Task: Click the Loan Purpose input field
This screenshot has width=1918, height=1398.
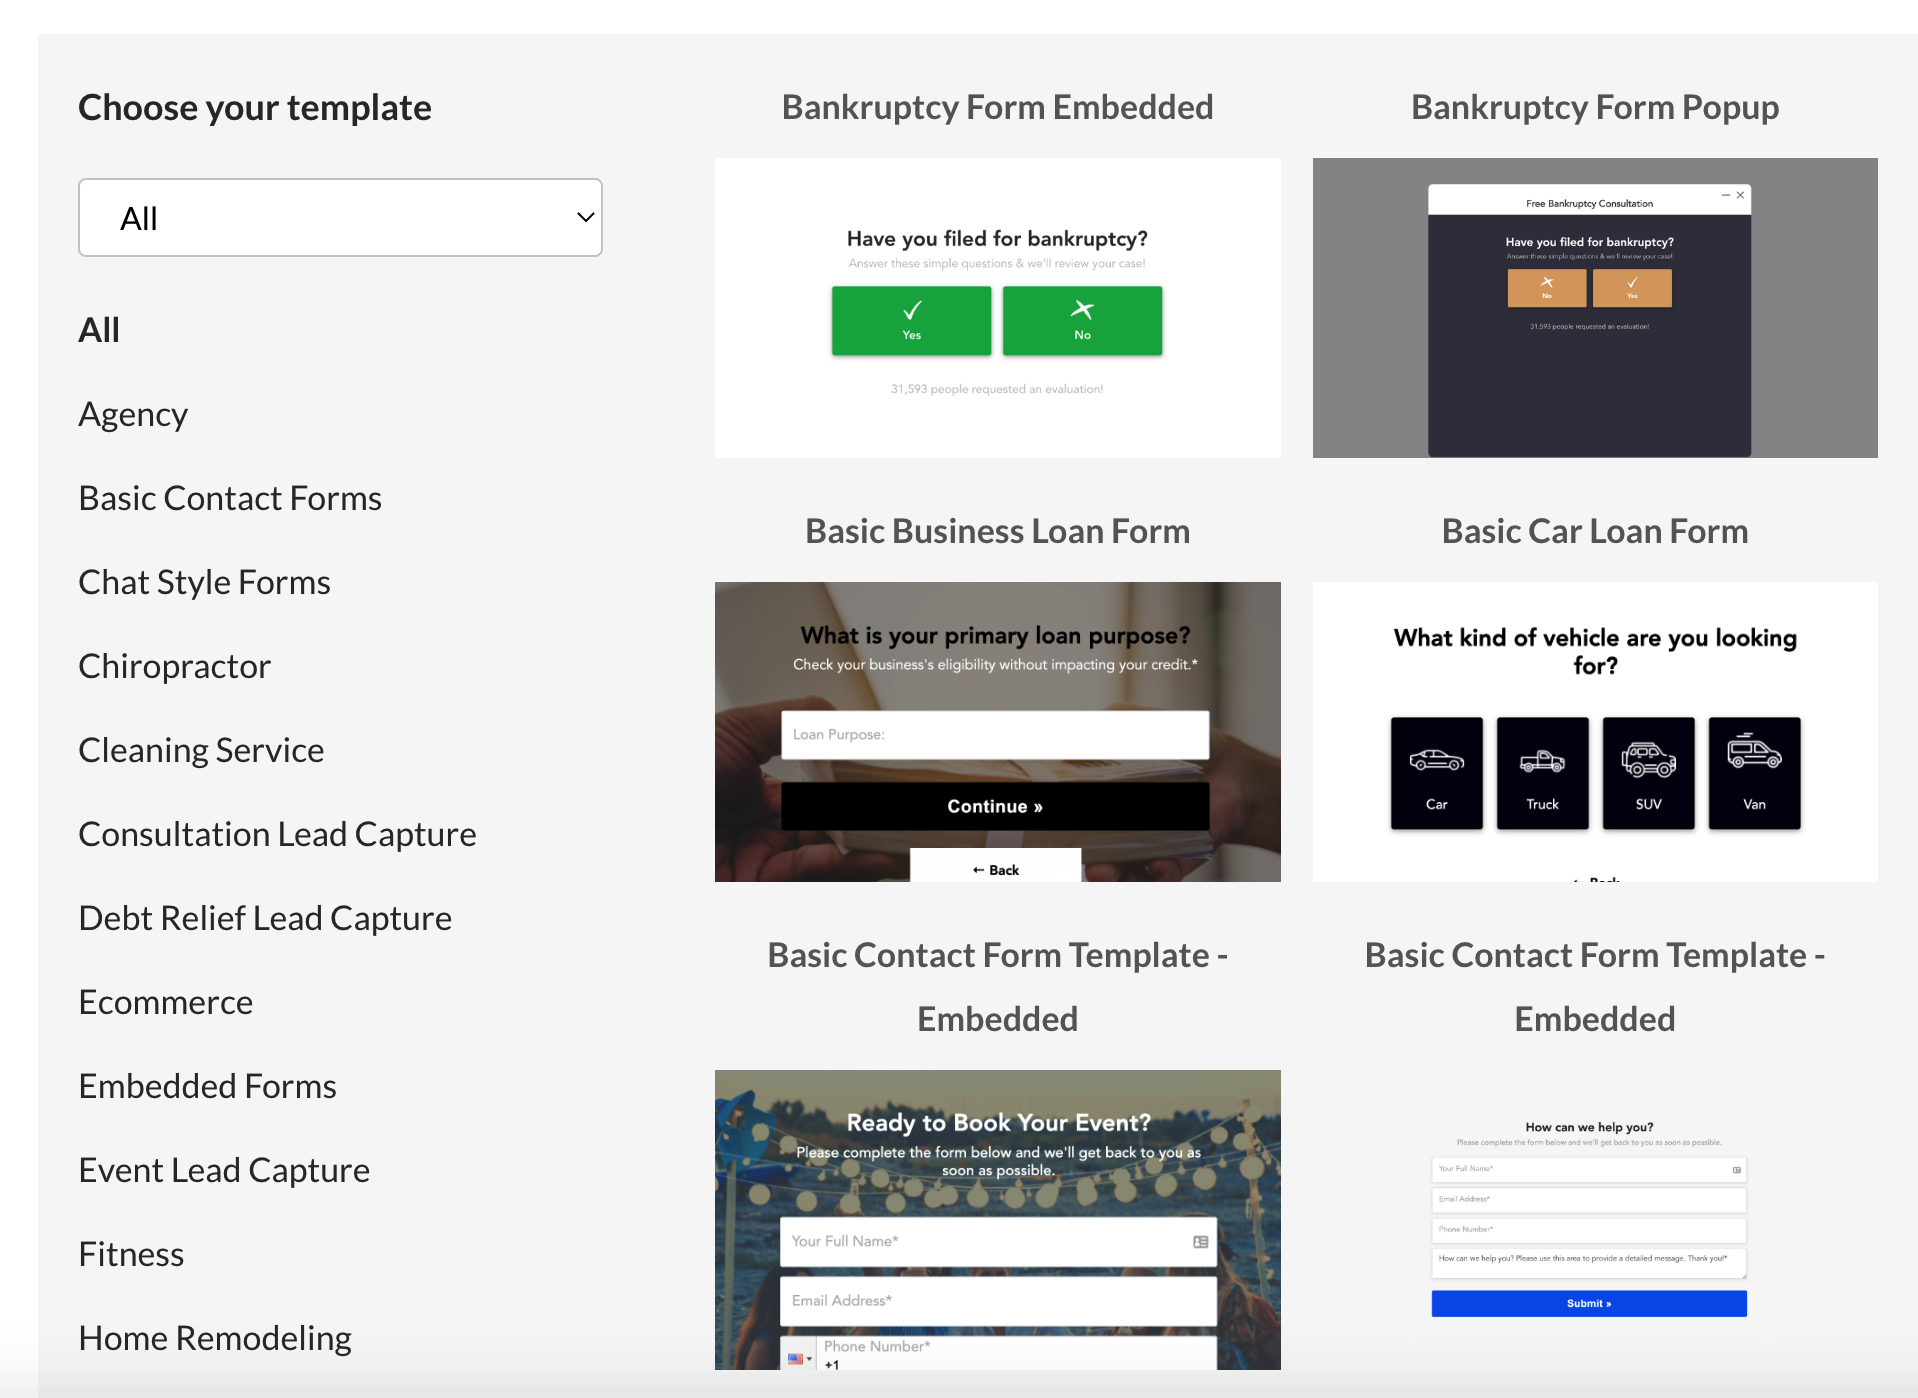Action: tap(995, 735)
